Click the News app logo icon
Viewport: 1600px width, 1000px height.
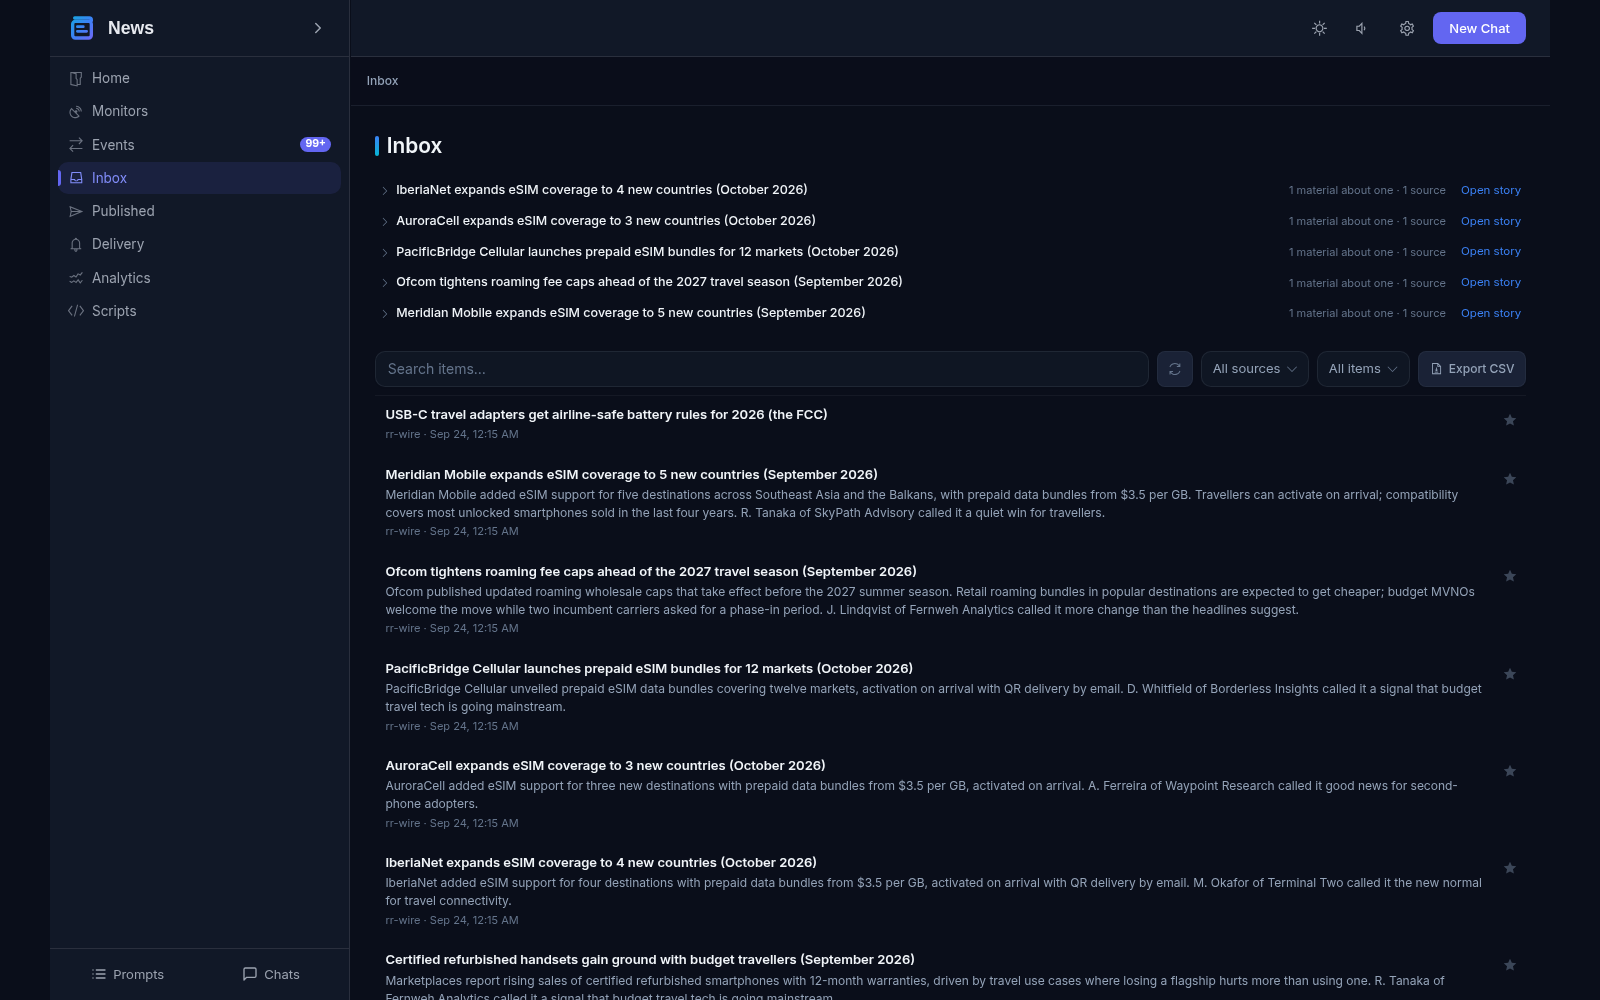(x=82, y=28)
